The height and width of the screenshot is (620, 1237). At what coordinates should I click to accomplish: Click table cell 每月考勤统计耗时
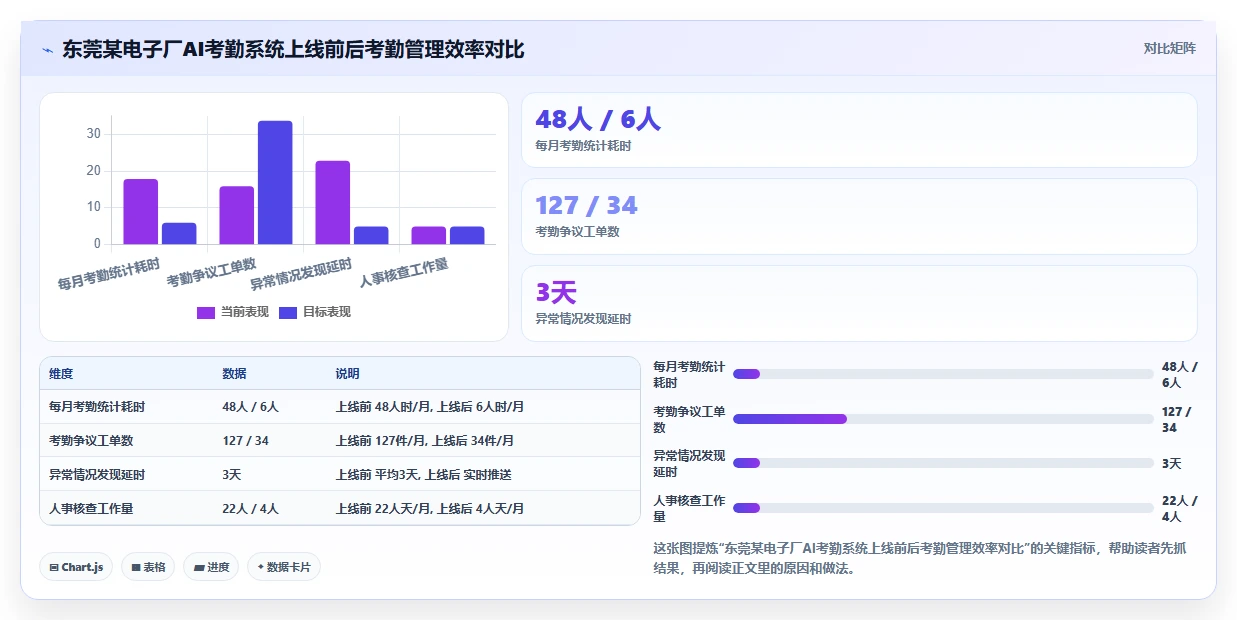(x=97, y=407)
